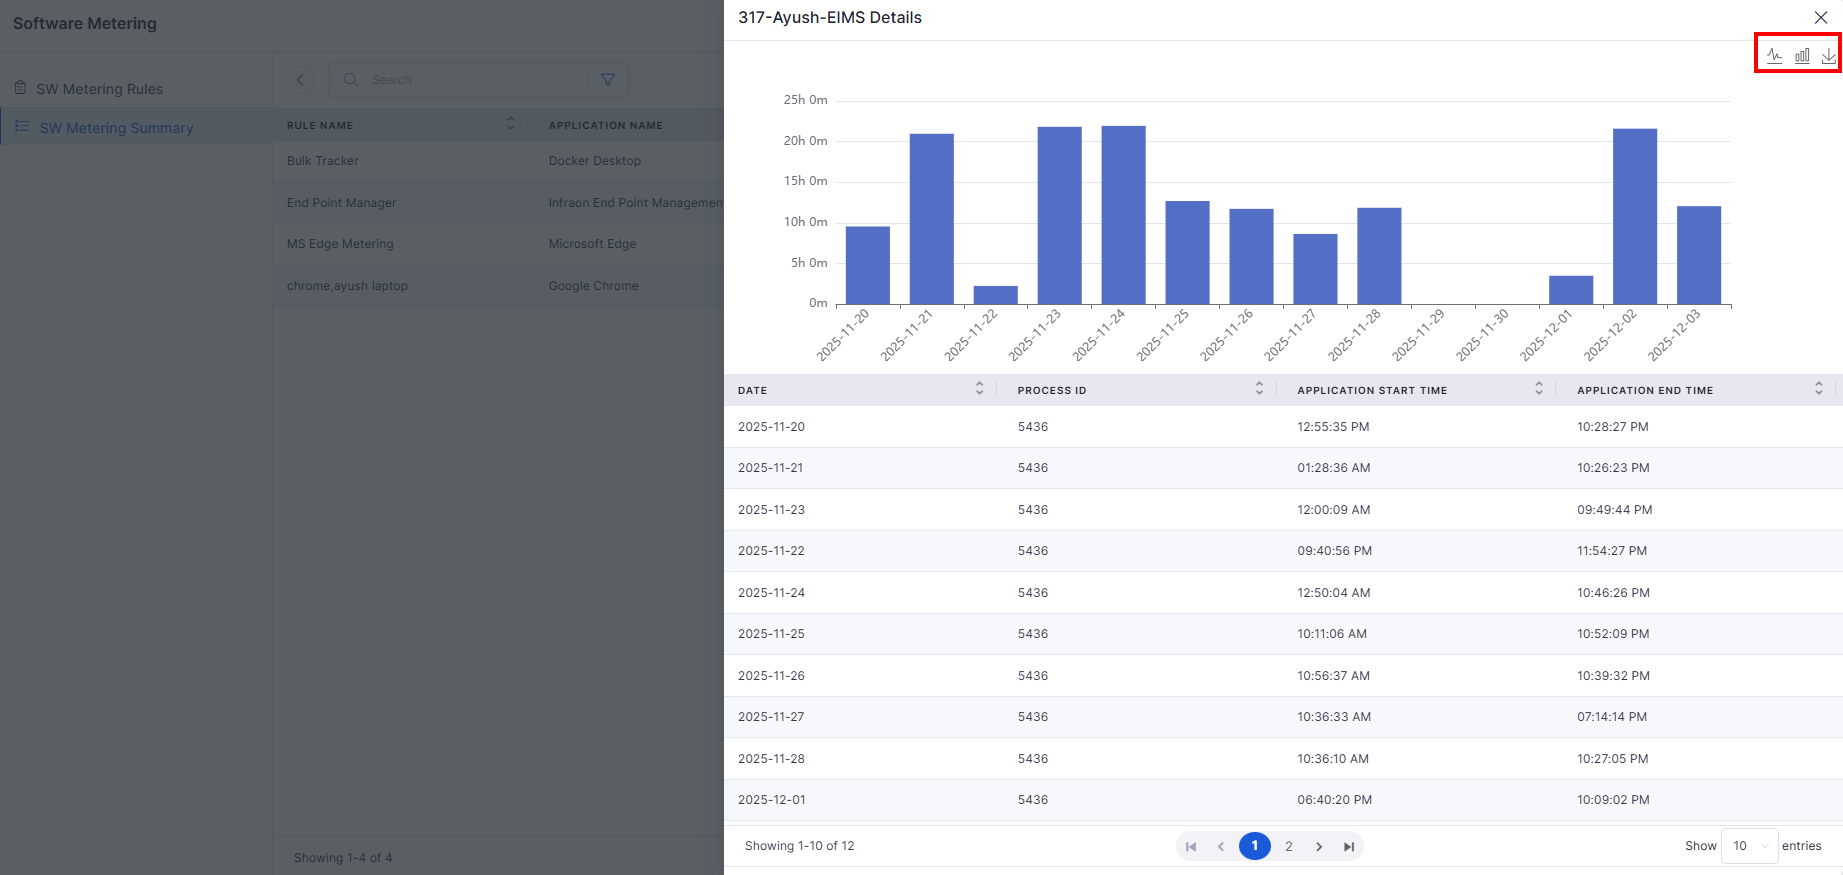This screenshot has height=875, width=1843.
Task: Go to the next page arrow
Action: click(1319, 847)
